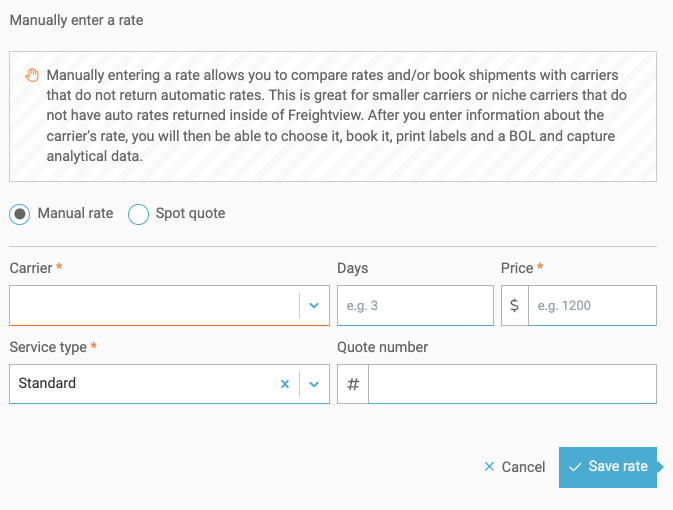Clear Standard service type with x icon
Screen dimensions: 673x510
(x=284, y=383)
